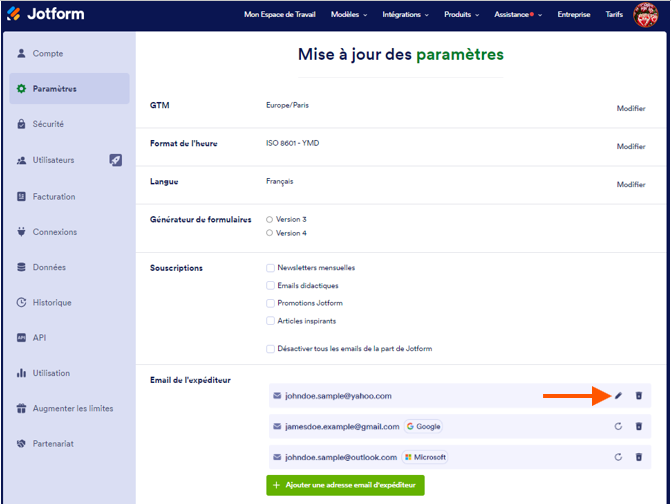671x504 pixels.
Task: Expand the Assistance dropdown menu
Action: (x=518, y=15)
